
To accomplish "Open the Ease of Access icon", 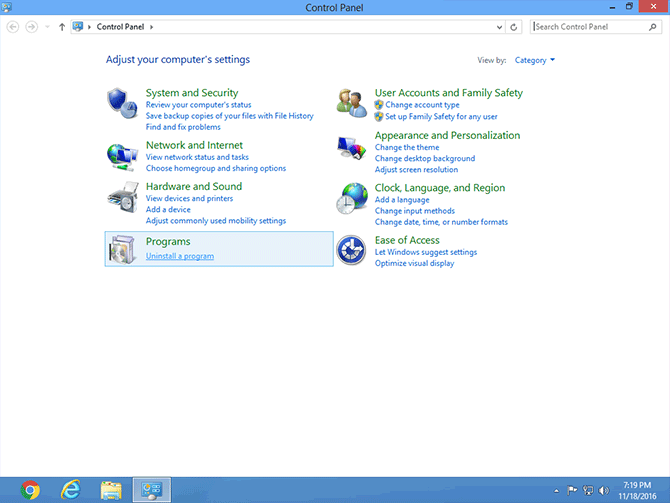I will pos(351,250).
